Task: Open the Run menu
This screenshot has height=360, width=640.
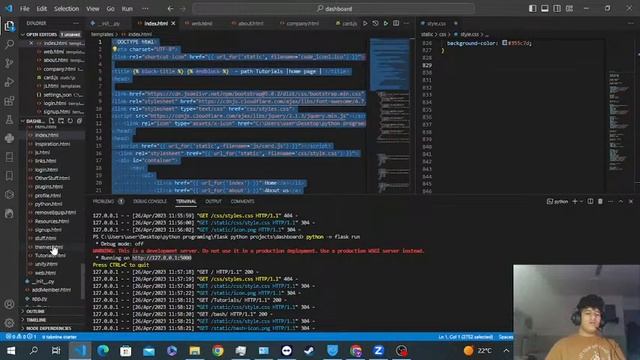Action: tap(127, 9)
